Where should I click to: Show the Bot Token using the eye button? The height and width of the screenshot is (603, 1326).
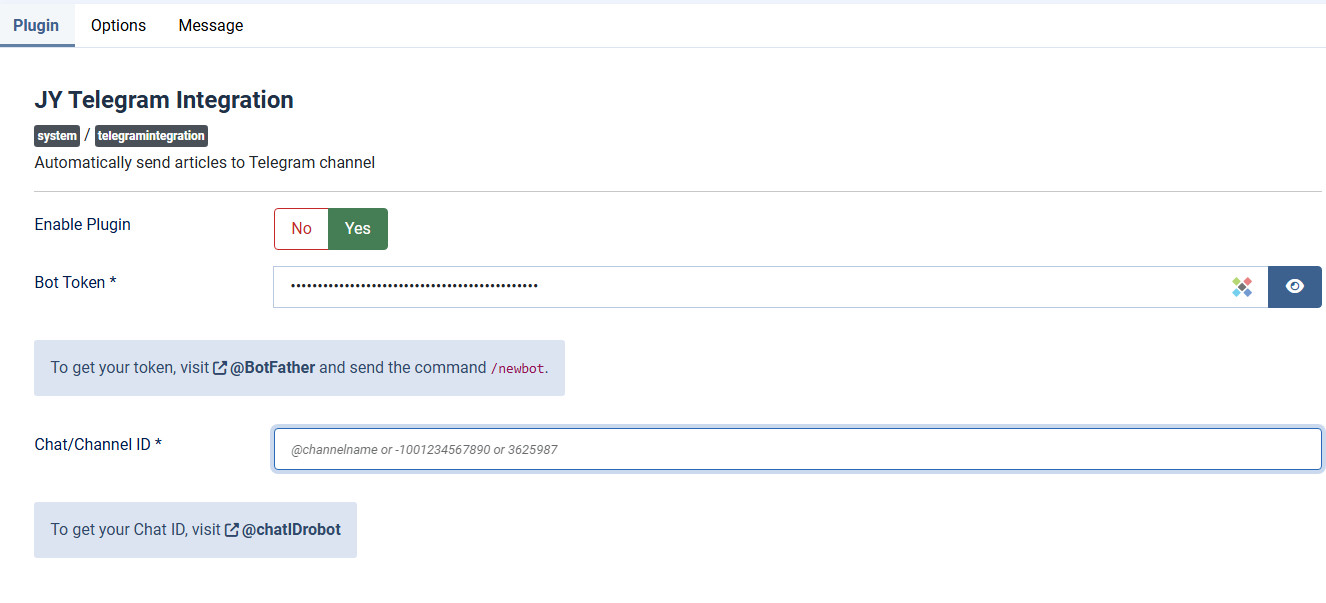(x=1295, y=287)
